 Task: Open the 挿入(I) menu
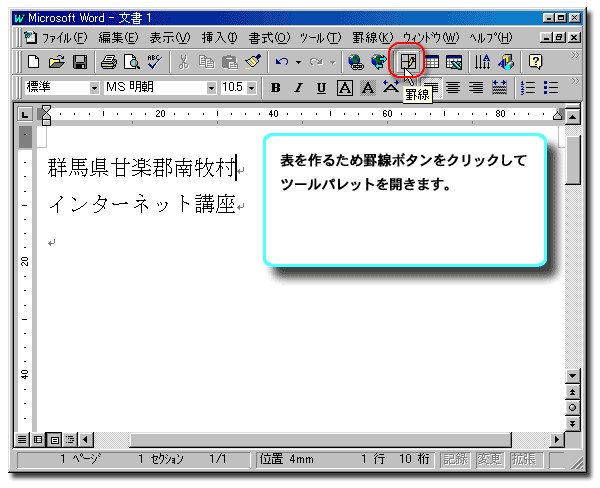[x=219, y=38]
